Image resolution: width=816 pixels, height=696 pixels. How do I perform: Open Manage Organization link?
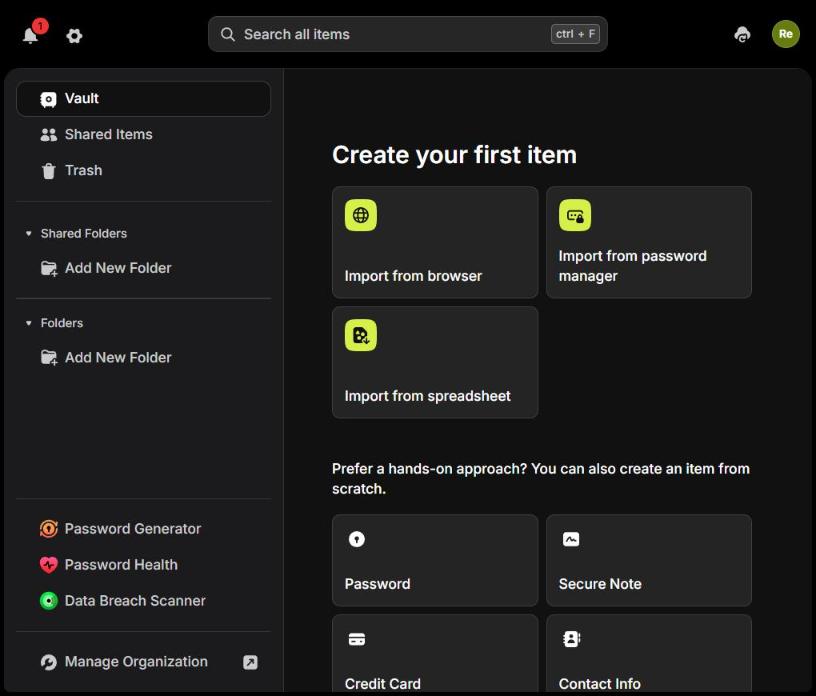point(144,662)
